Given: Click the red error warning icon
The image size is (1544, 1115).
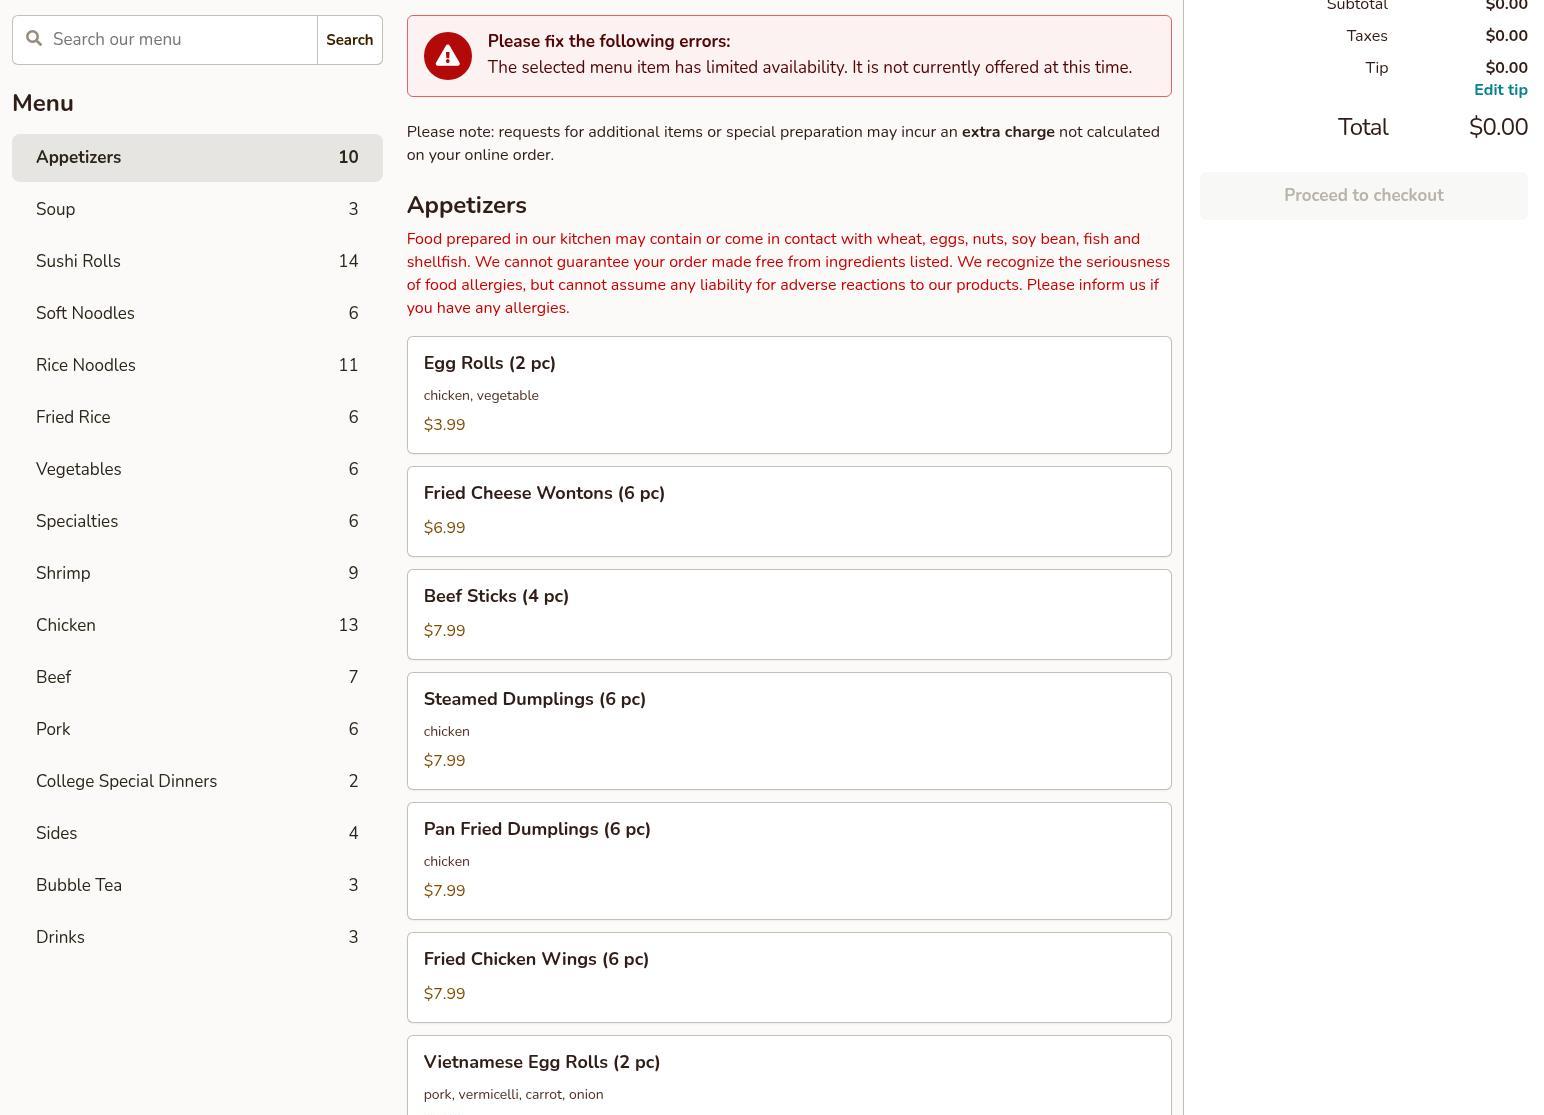Looking at the screenshot, I should [x=447, y=56].
